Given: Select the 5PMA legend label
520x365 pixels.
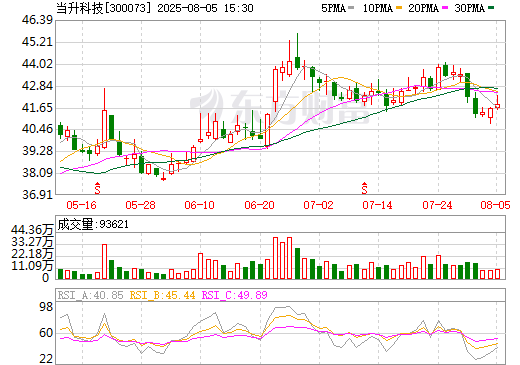Looking at the screenshot, I should click(333, 8).
